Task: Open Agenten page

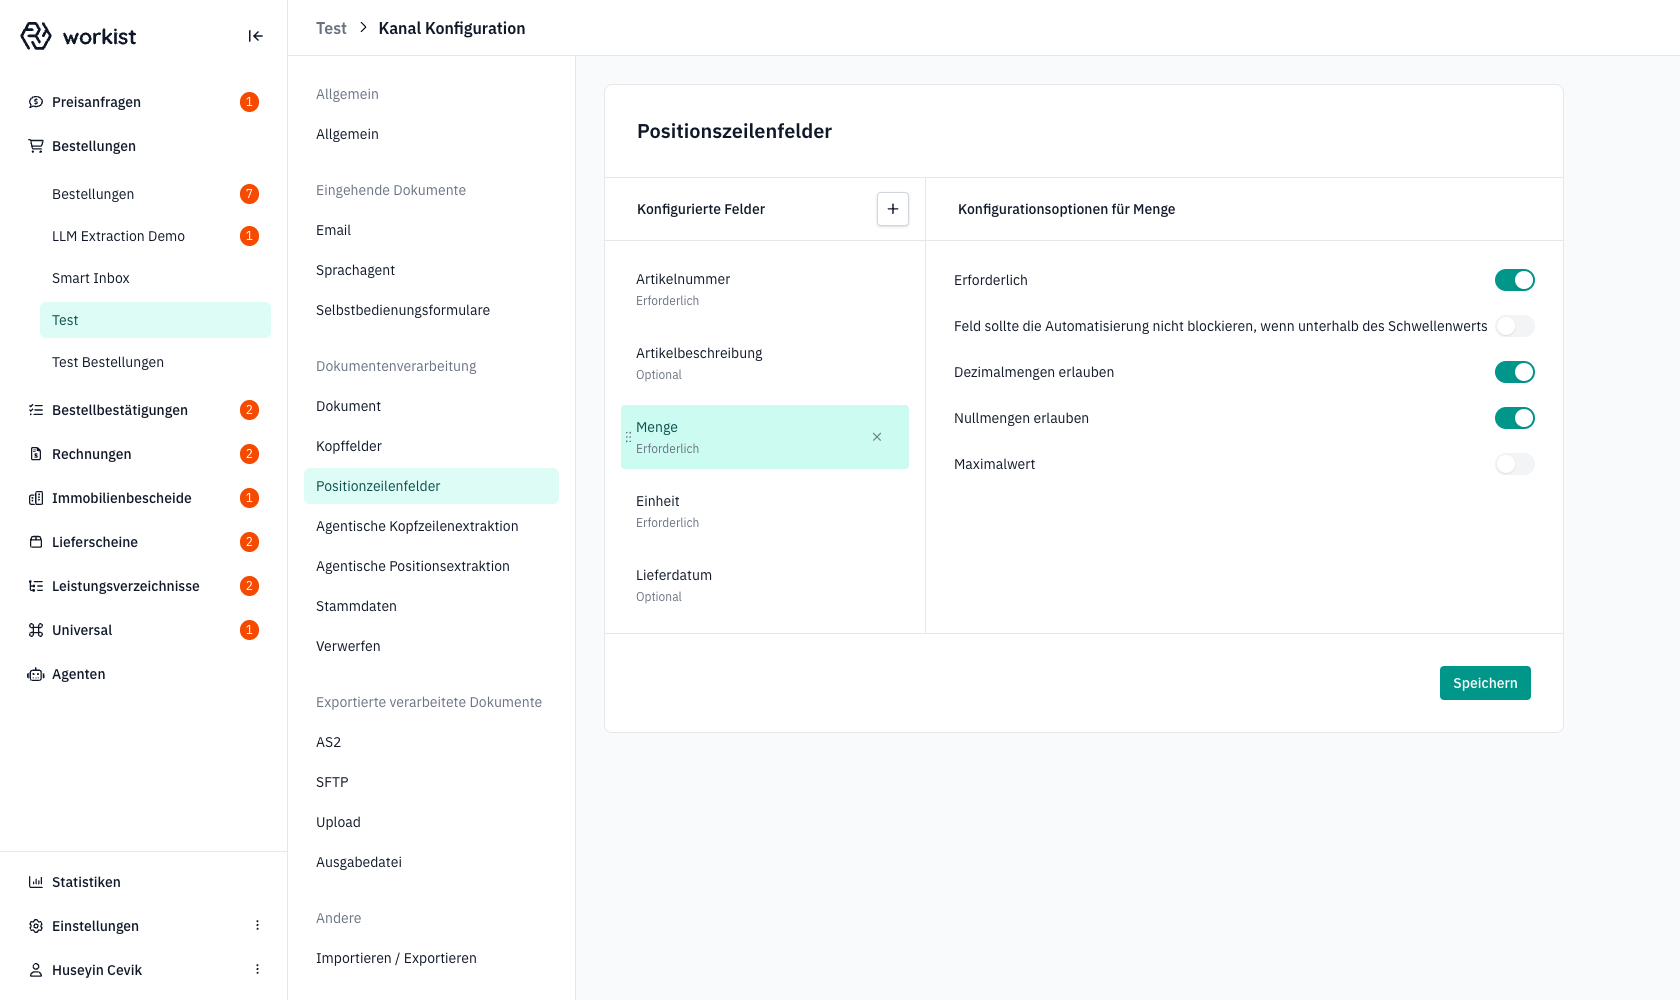Action: point(143,674)
